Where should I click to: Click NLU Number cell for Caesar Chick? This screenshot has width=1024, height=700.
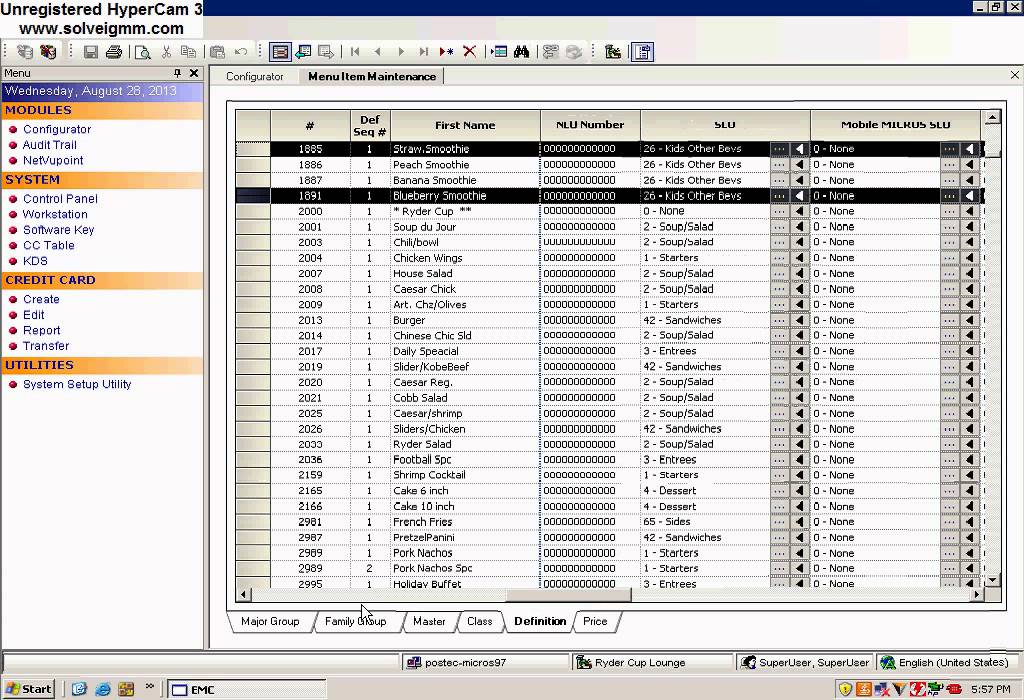[x=590, y=289]
